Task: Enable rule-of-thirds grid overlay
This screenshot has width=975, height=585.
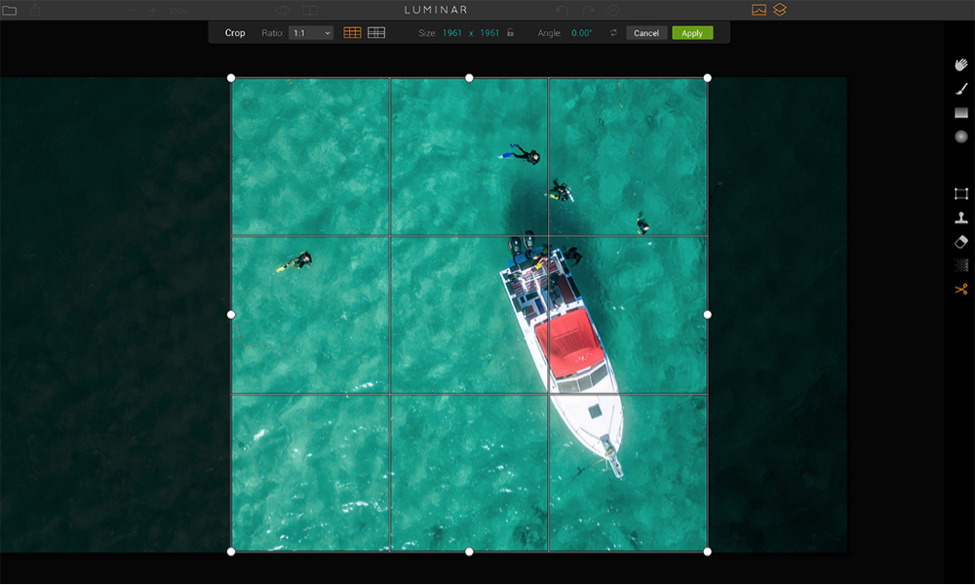Action: point(352,33)
